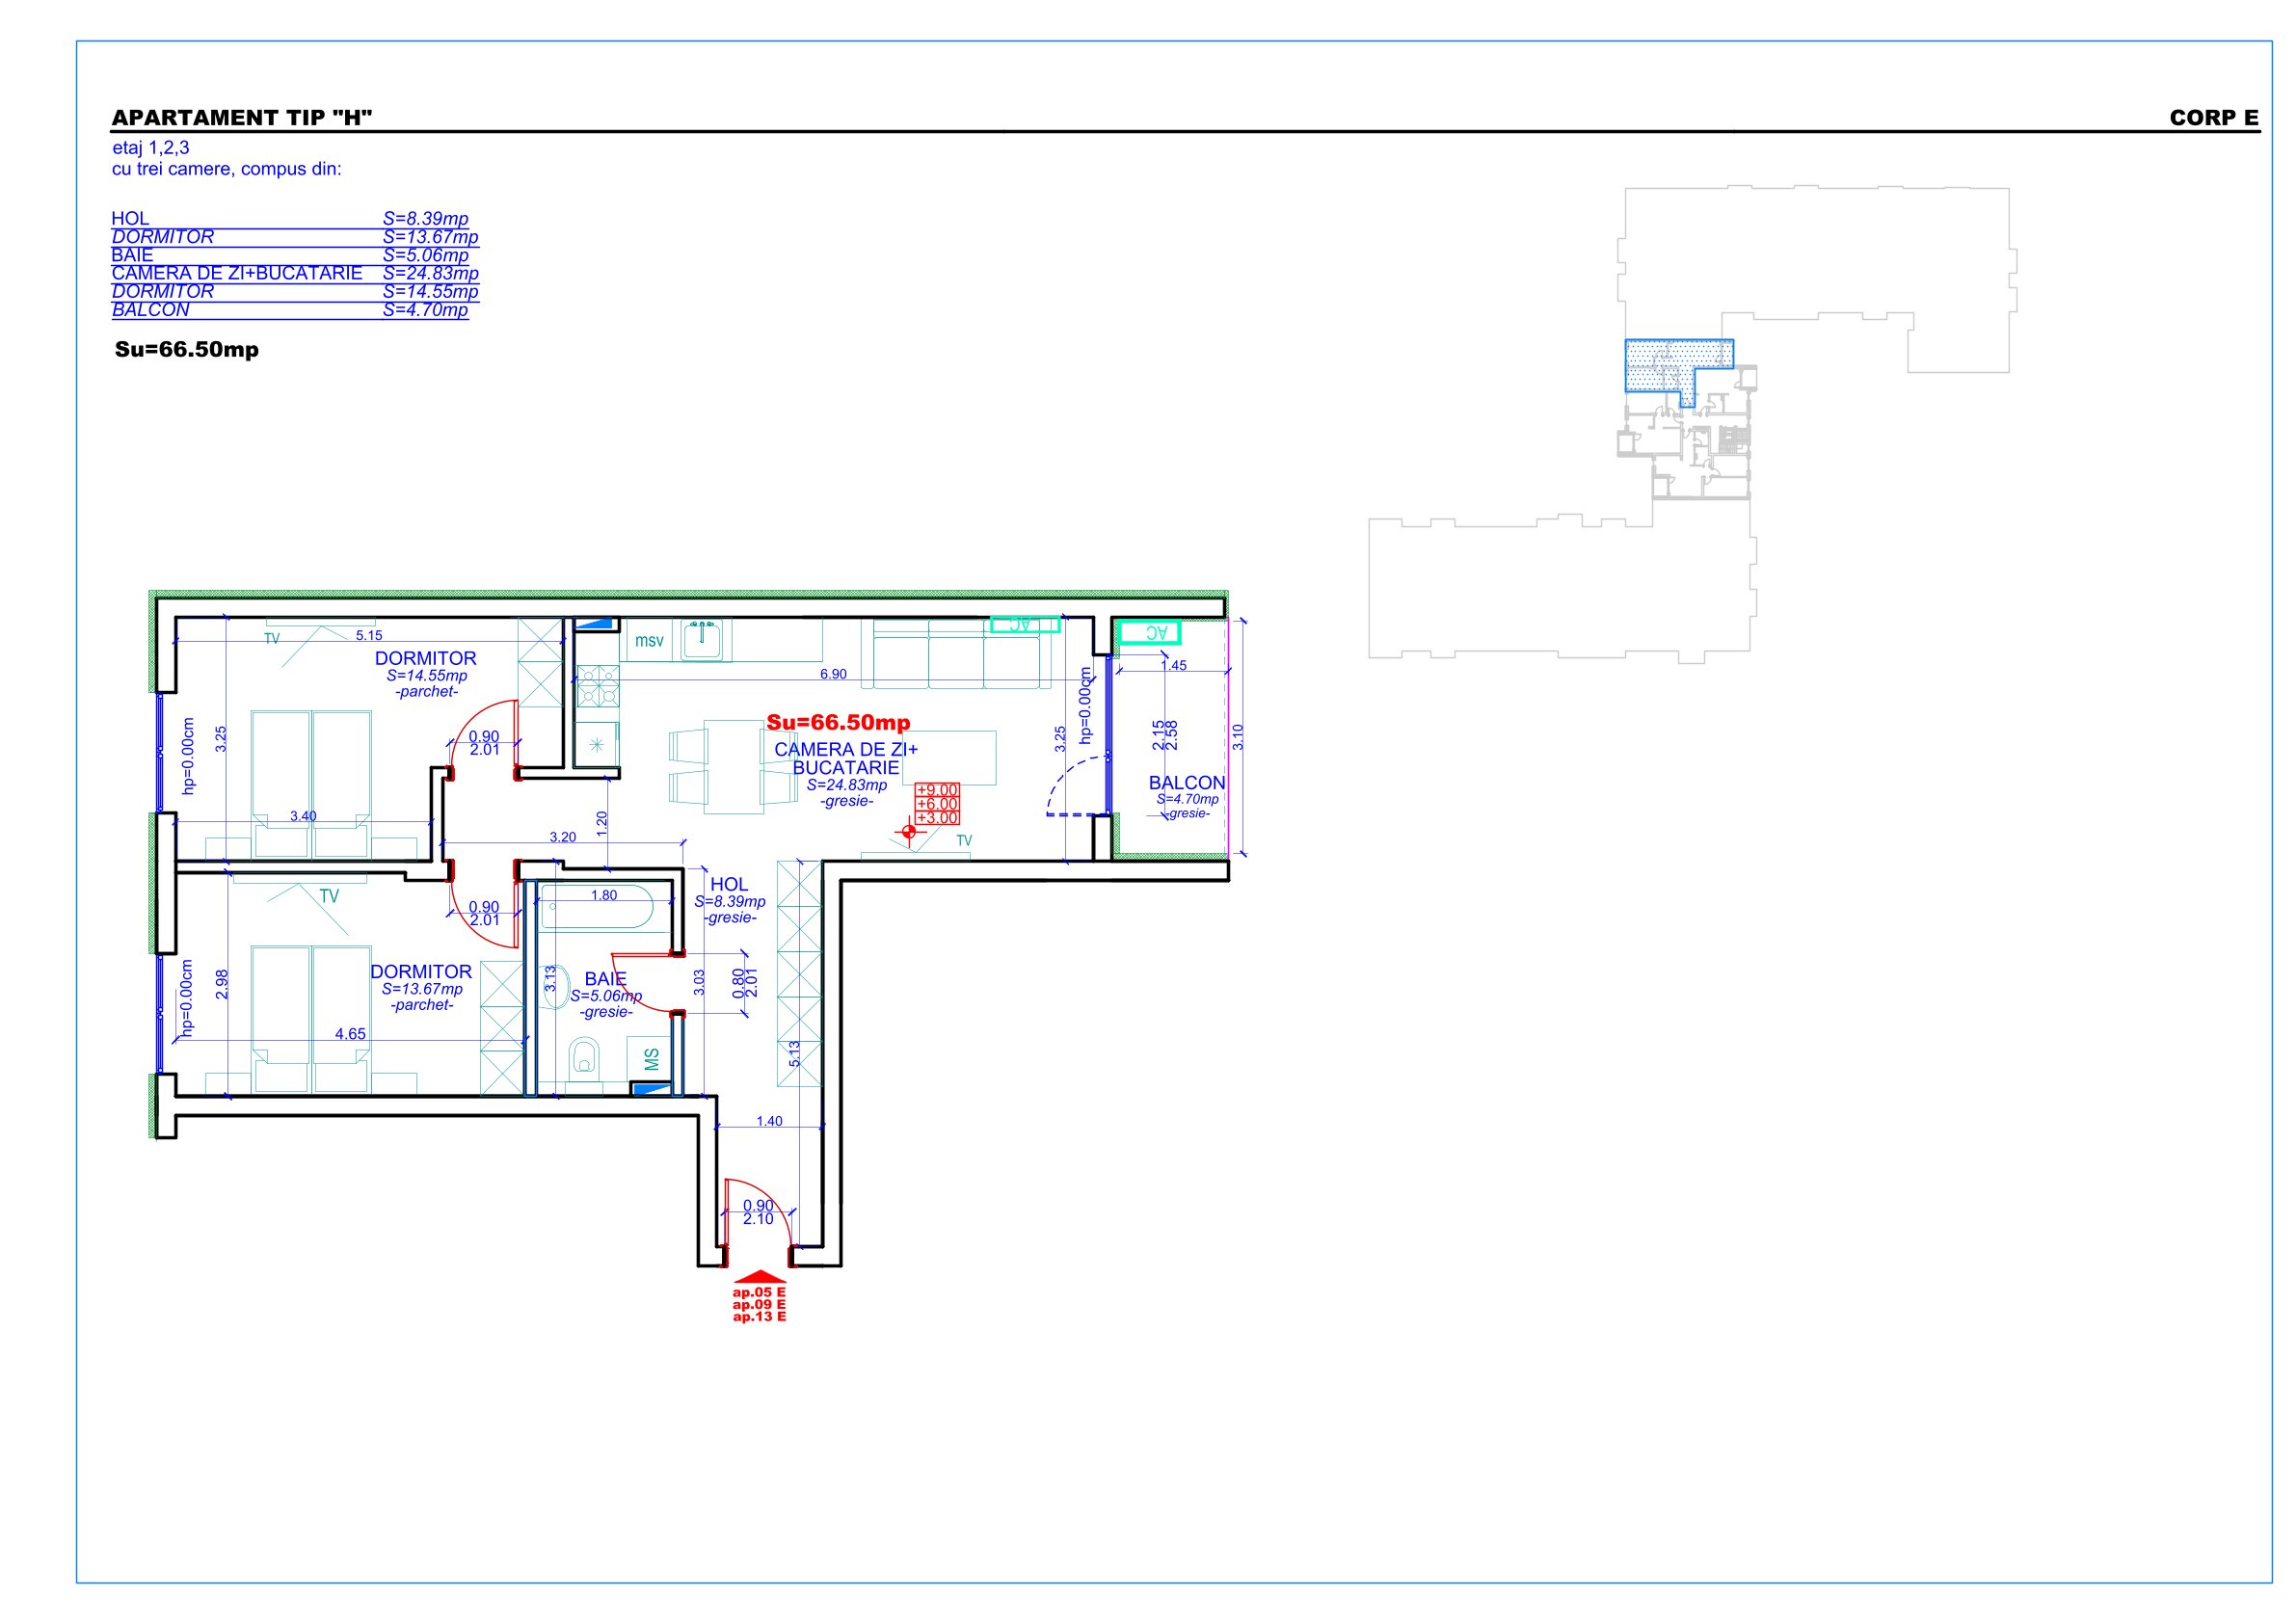Click the entrance door 0.90/2.10 dimension
This screenshot has height=1623, width=2296.
click(758, 1212)
